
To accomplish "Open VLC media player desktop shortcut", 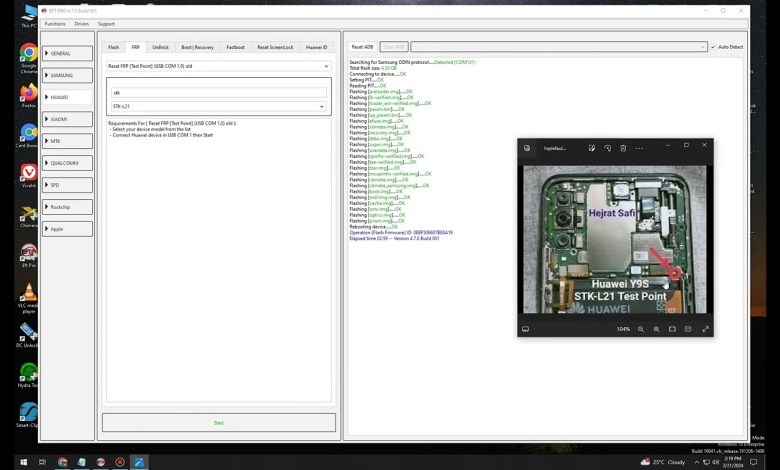I will point(28,298).
